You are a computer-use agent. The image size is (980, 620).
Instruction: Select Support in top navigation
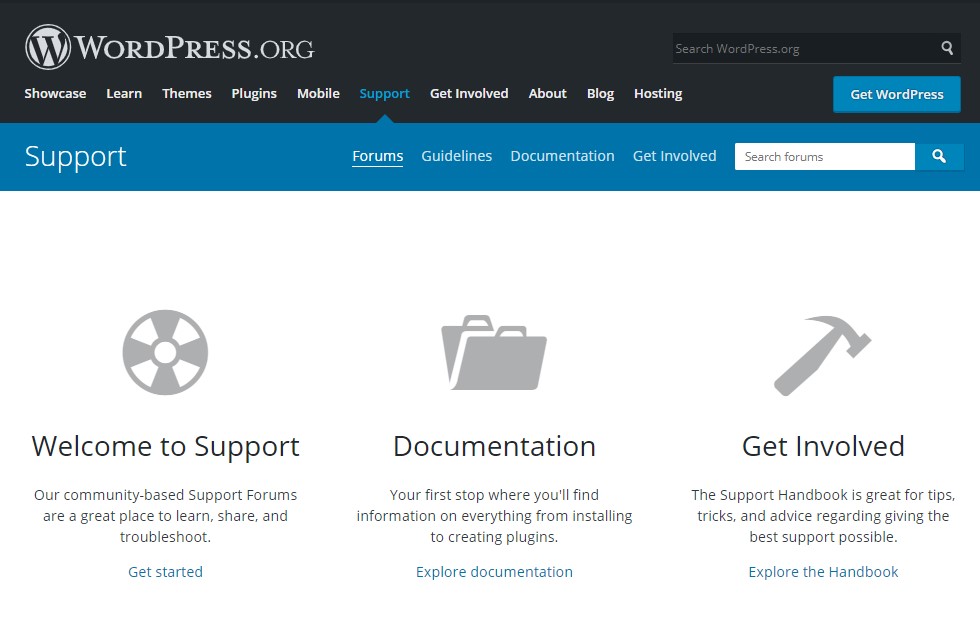point(384,94)
